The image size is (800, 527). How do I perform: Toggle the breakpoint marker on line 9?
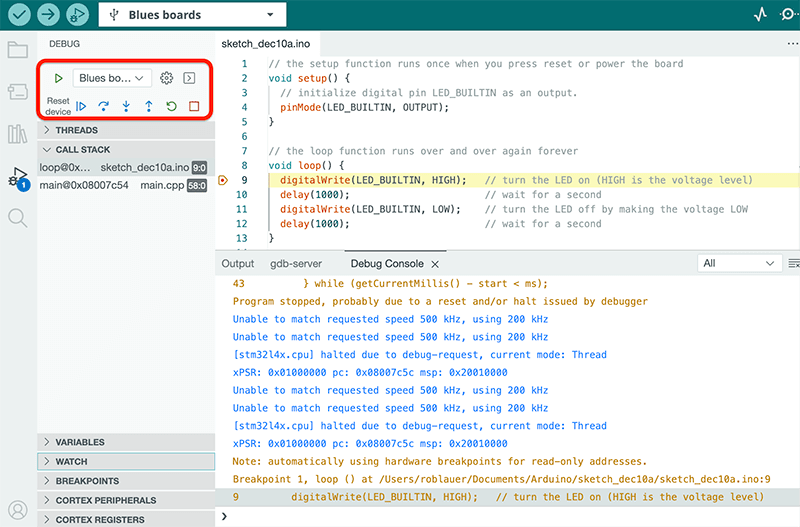(223, 180)
